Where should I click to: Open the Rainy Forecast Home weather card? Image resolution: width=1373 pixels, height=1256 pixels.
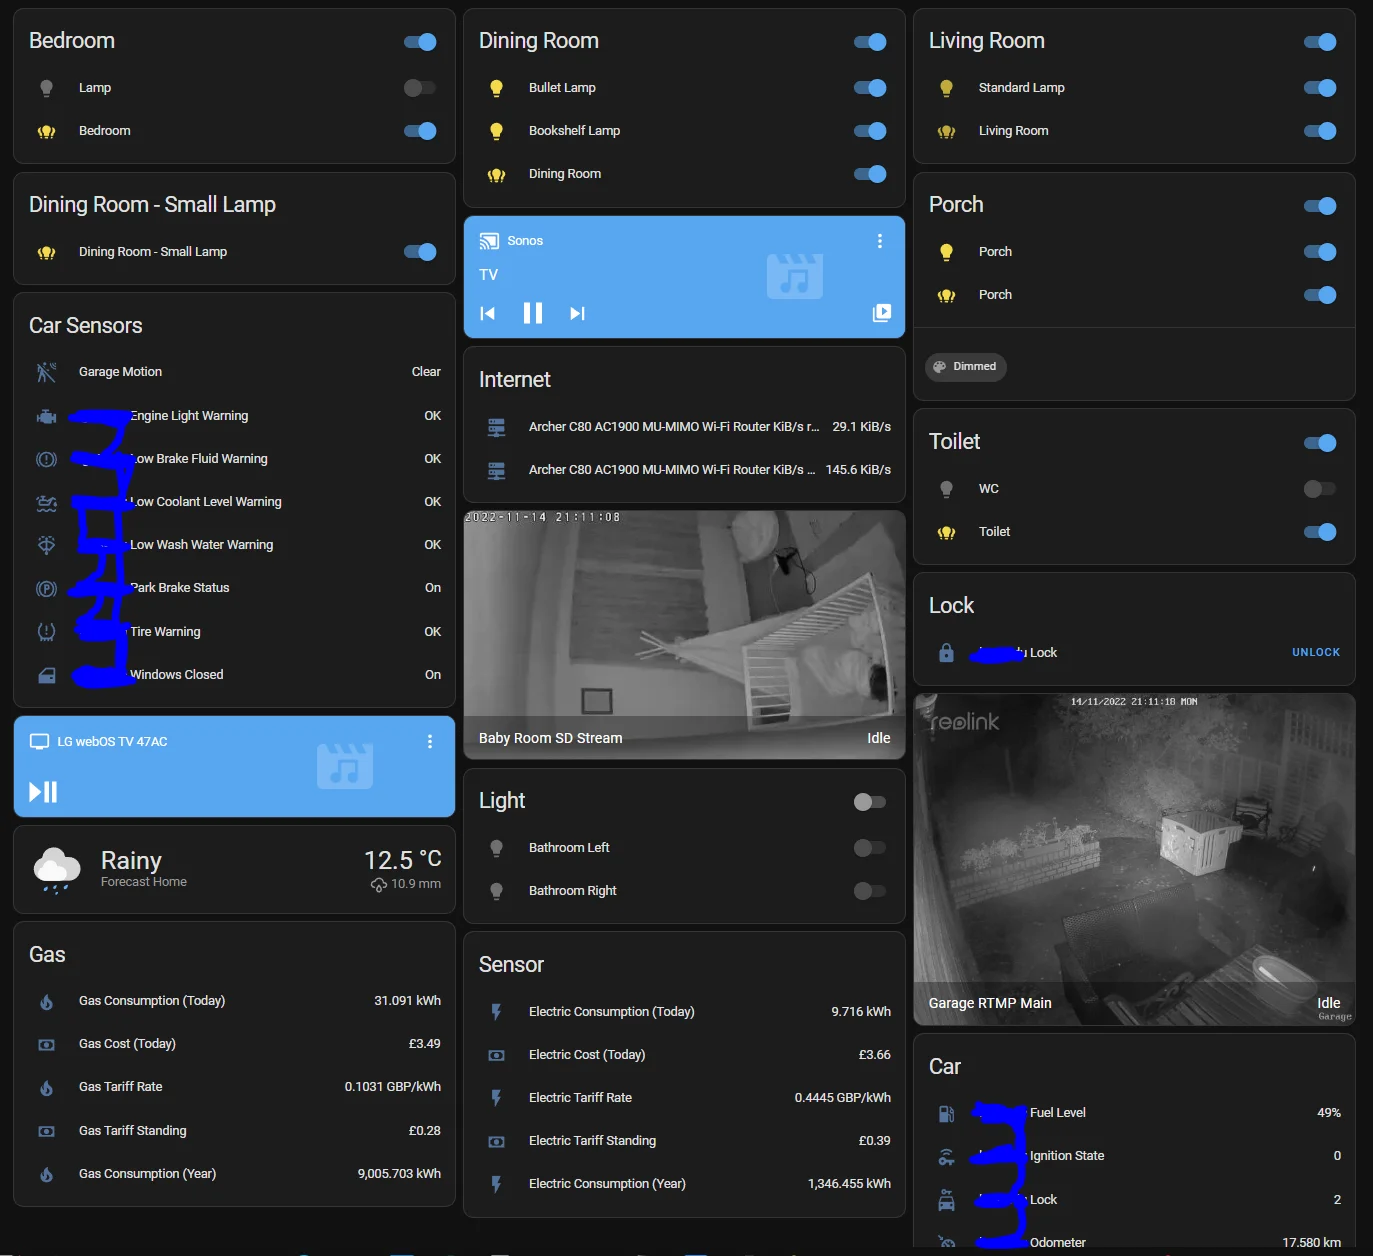click(x=234, y=870)
